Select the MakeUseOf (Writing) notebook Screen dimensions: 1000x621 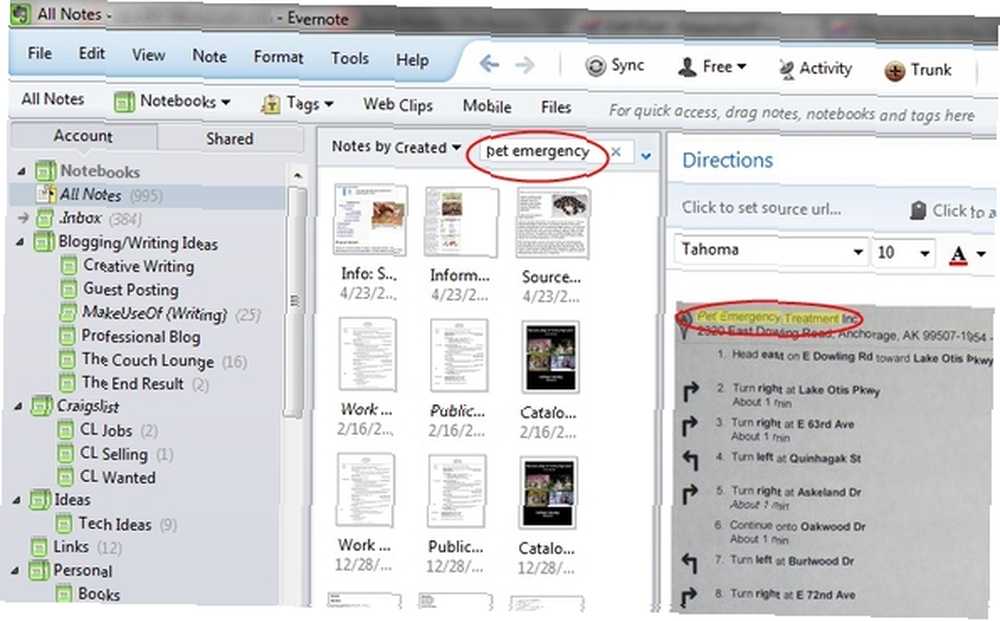154,314
